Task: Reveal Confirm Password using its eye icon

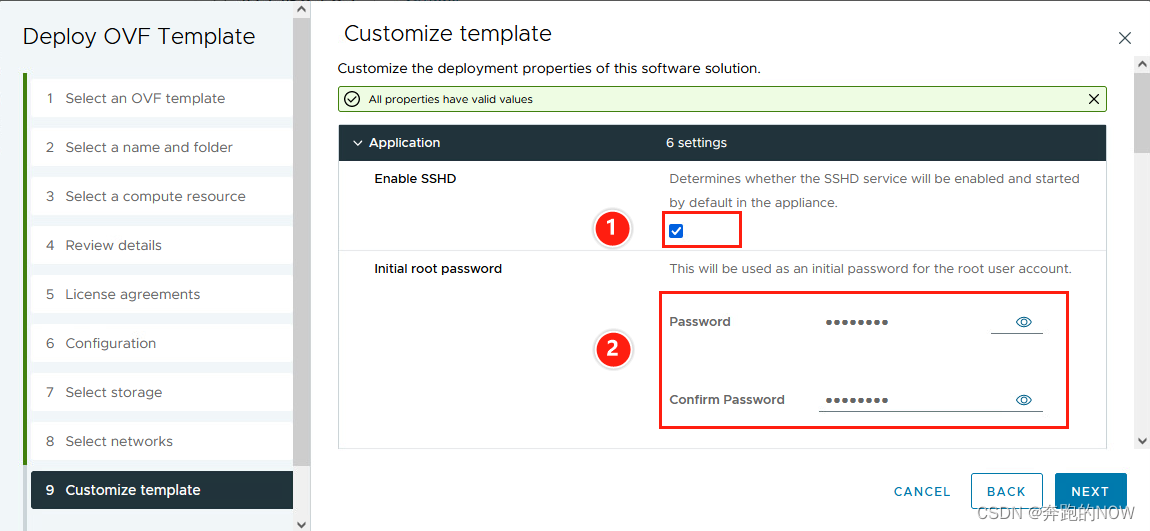Action: click(x=1024, y=400)
